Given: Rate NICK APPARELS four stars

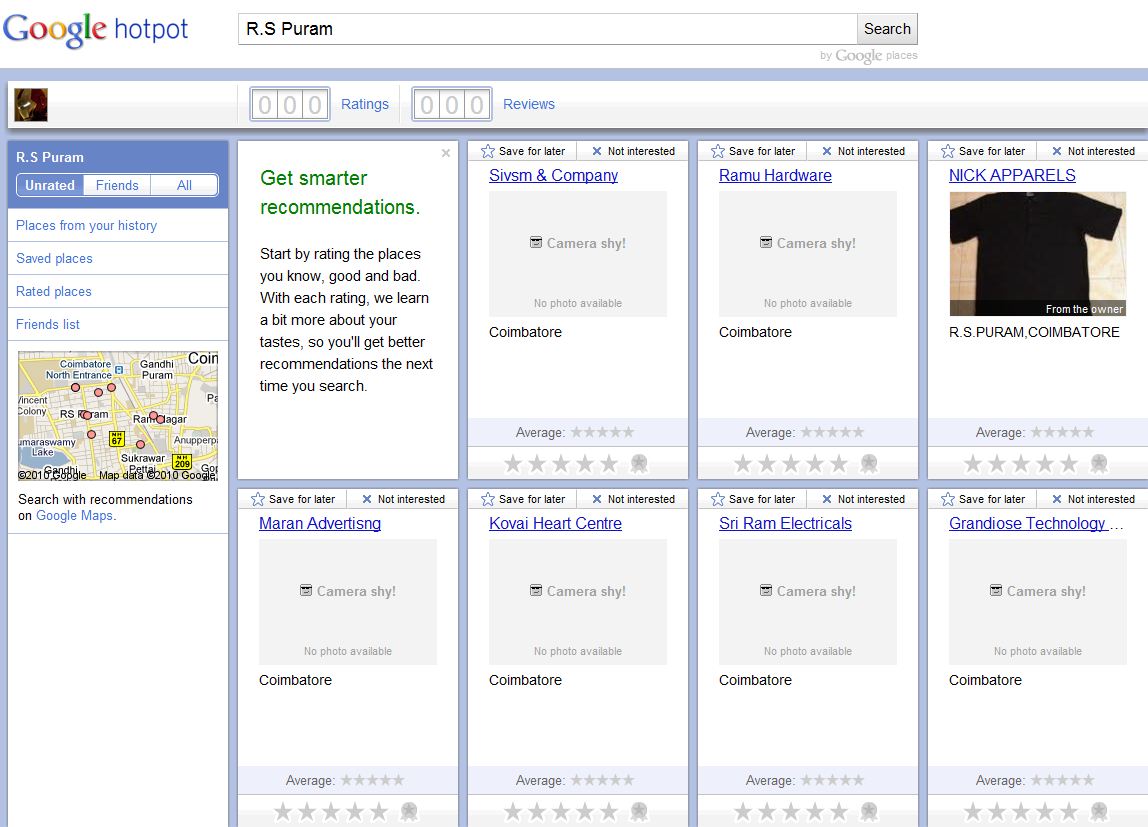Looking at the screenshot, I should point(1045,463).
